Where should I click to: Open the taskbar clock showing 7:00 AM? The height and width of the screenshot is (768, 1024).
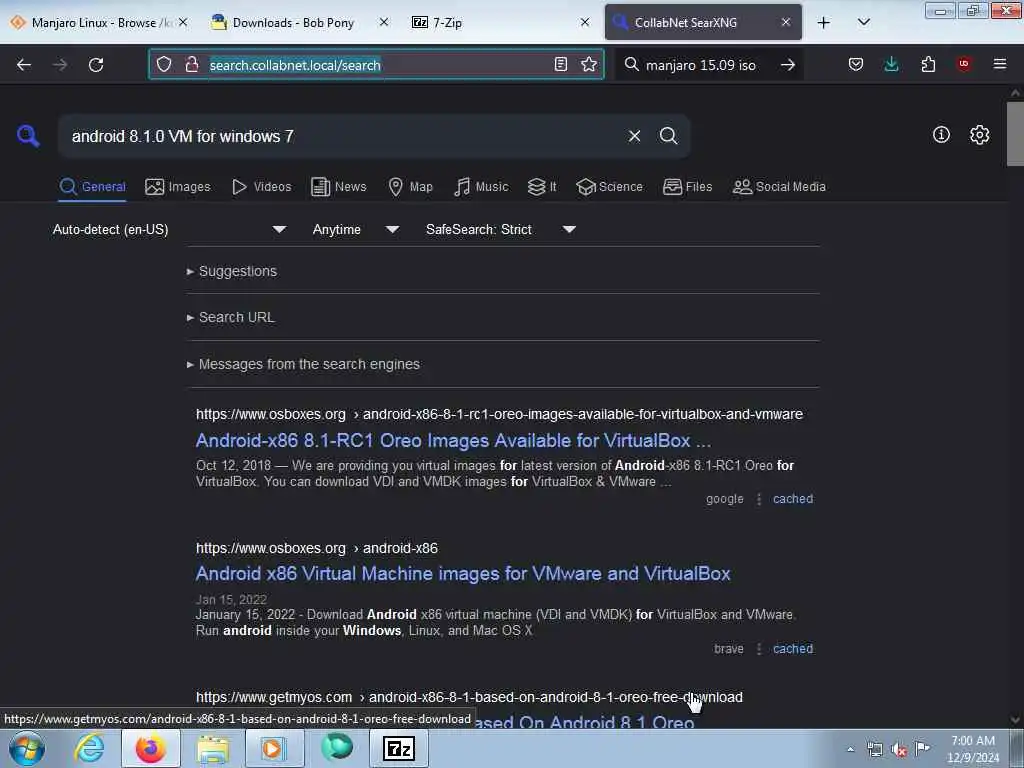coord(973,749)
